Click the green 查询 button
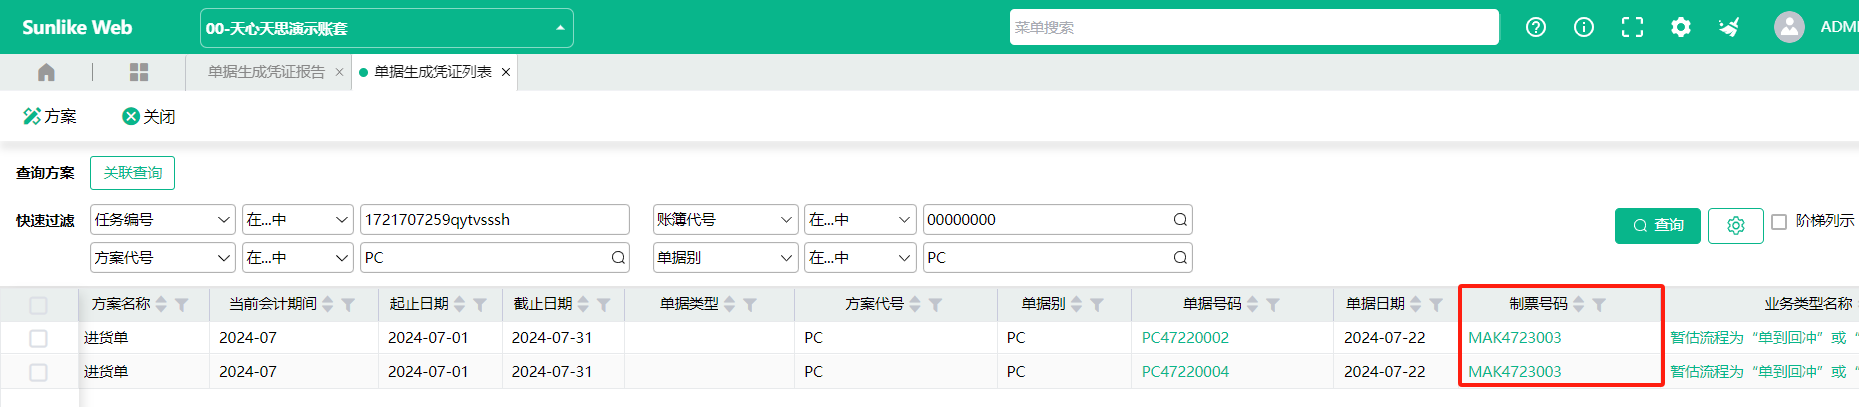This screenshot has height=407, width=1859. tap(1657, 226)
